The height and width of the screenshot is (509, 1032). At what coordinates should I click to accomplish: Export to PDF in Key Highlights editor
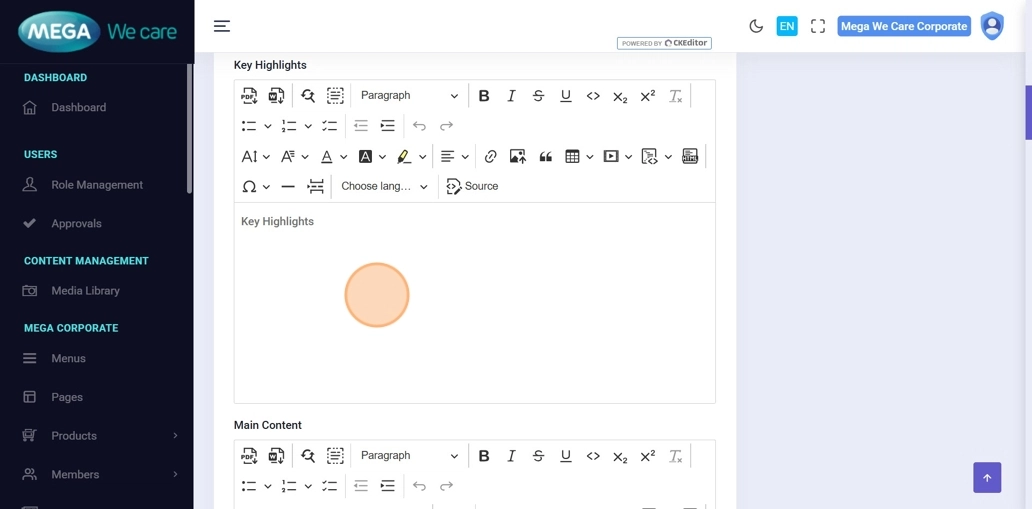[x=249, y=96]
